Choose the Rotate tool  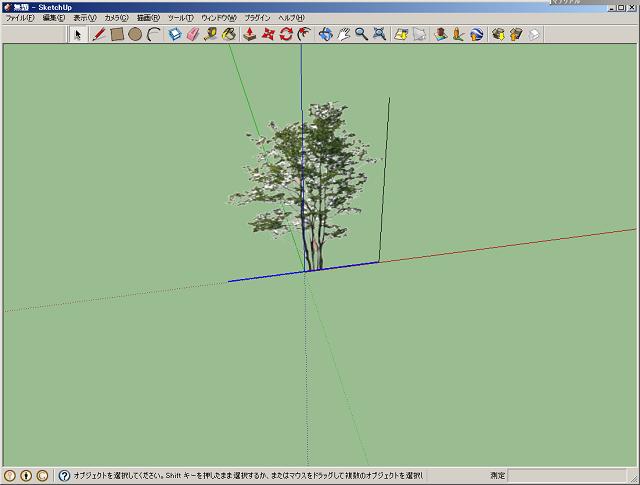click(286, 34)
